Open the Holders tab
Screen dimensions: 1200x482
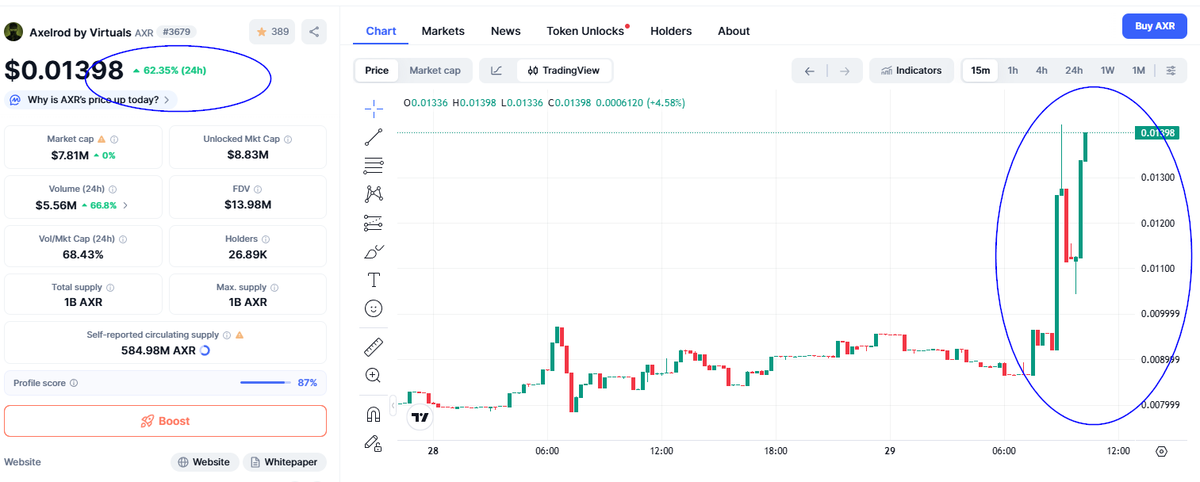pyautogui.click(x=671, y=31)
